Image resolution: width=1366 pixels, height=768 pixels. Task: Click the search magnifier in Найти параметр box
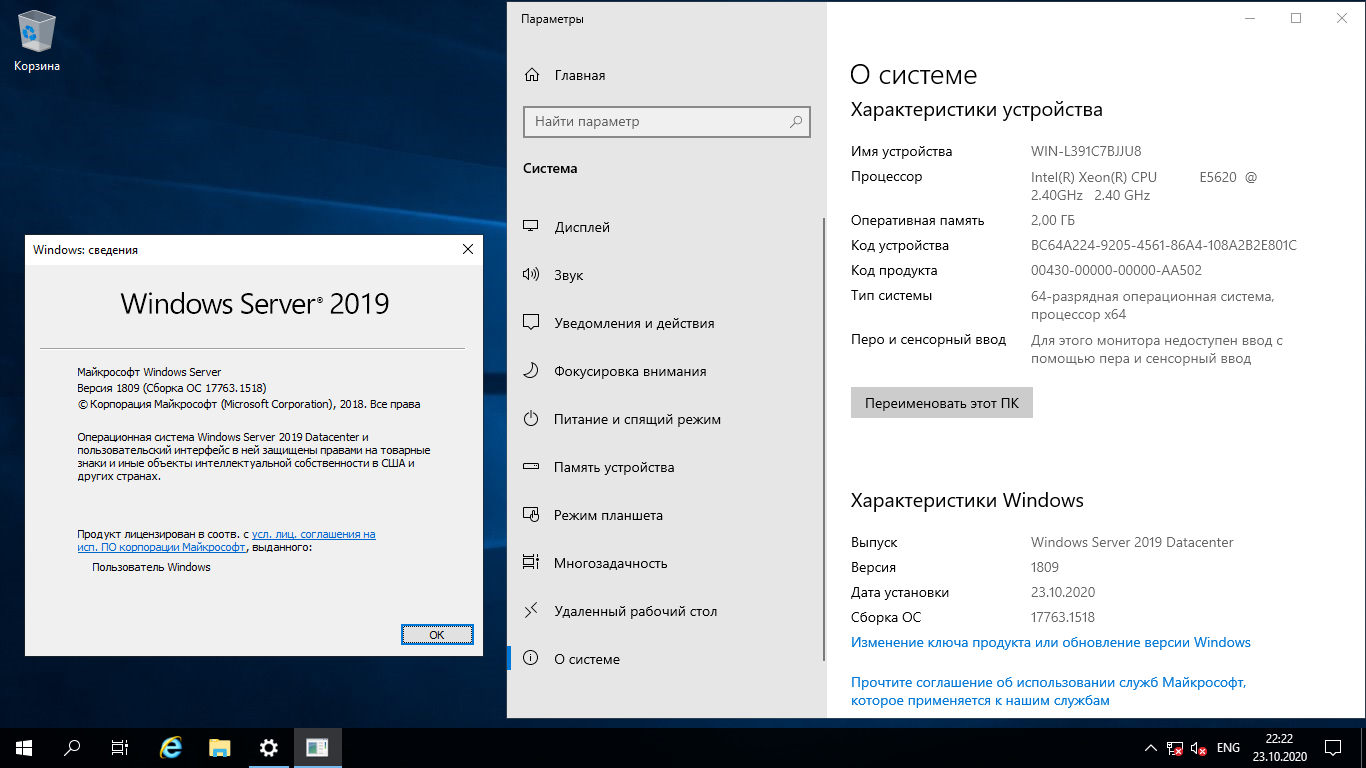pos(796,122)
